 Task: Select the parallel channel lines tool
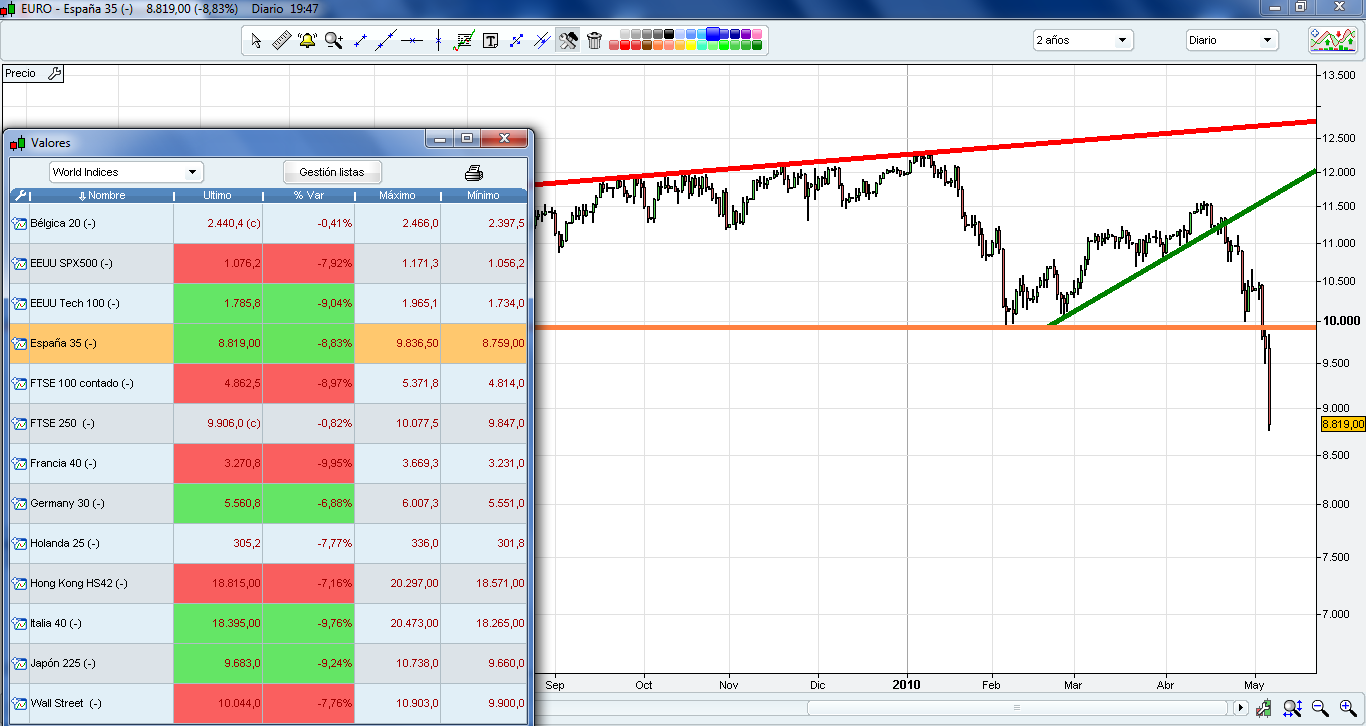point(542,41)
